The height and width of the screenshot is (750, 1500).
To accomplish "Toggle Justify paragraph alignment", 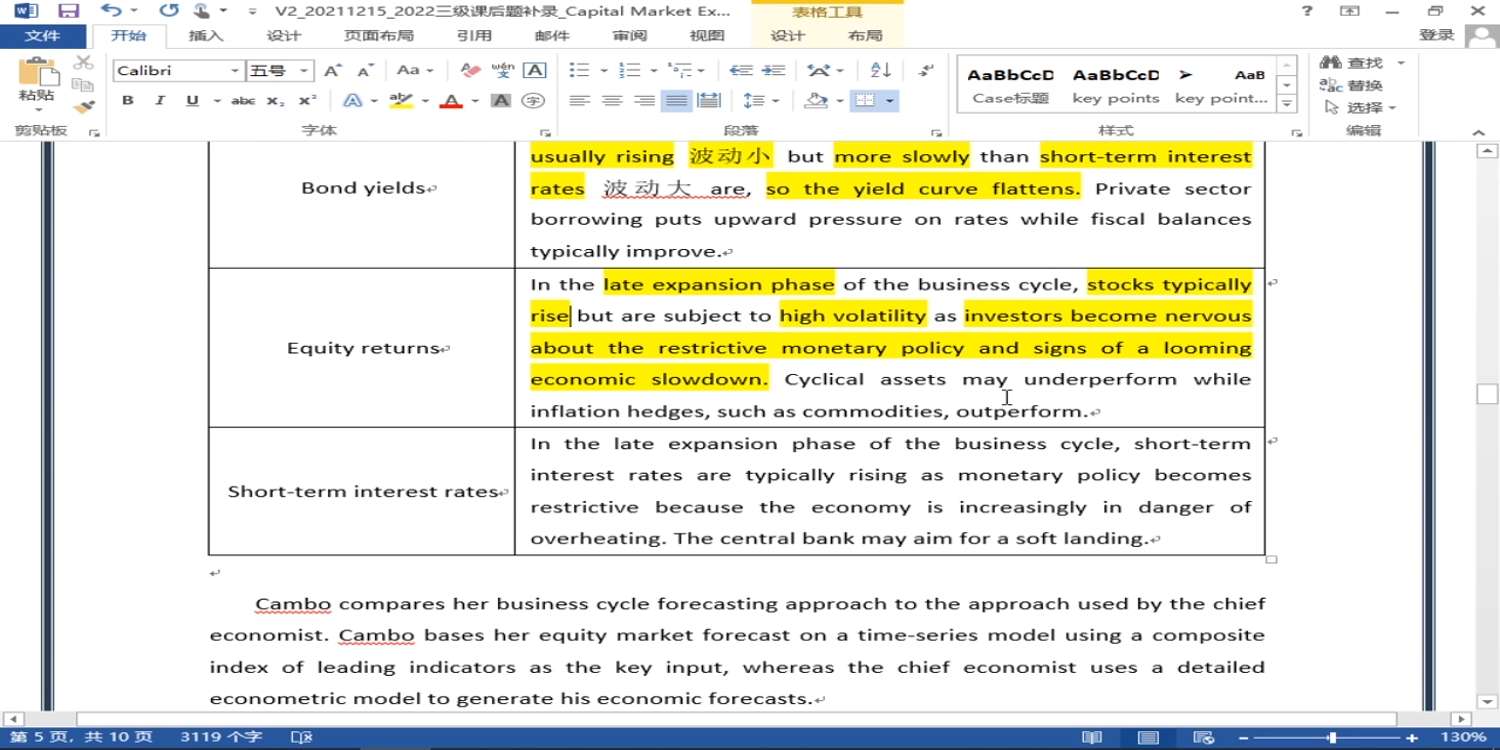I will pyautogui.click(x=676, y=101).
